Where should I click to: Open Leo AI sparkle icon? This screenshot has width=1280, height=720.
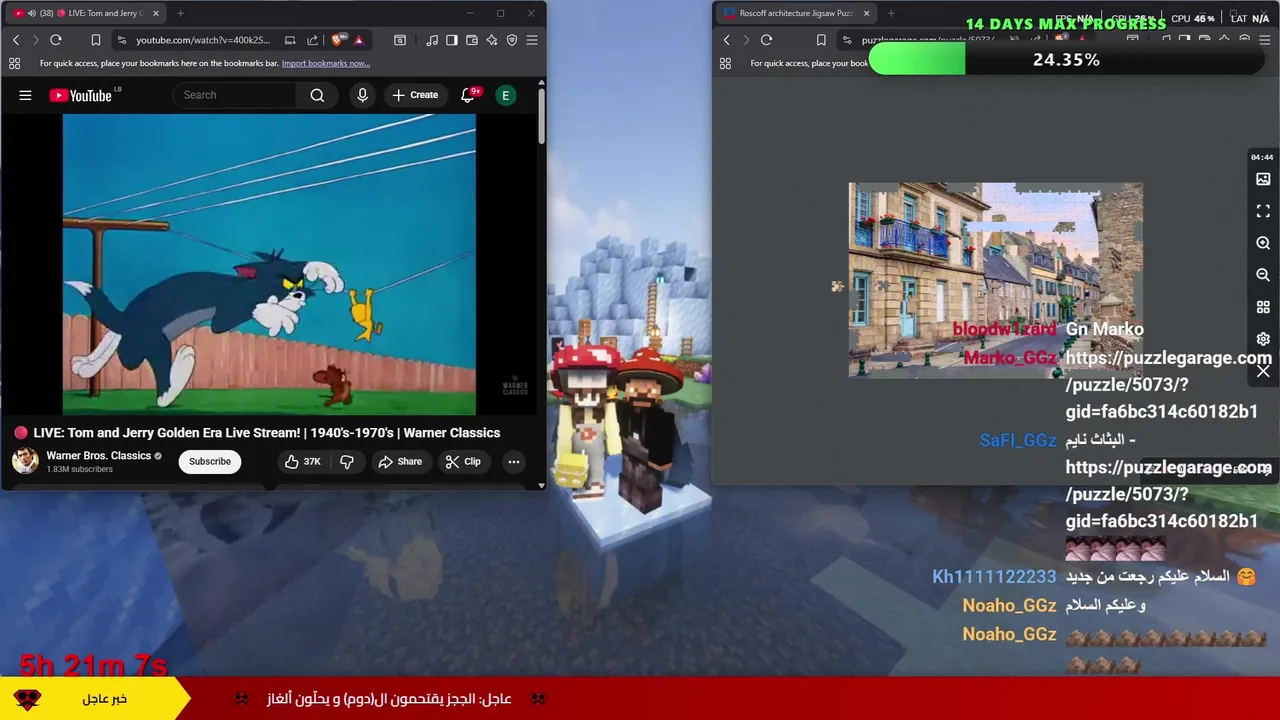[x=492, y=40]
